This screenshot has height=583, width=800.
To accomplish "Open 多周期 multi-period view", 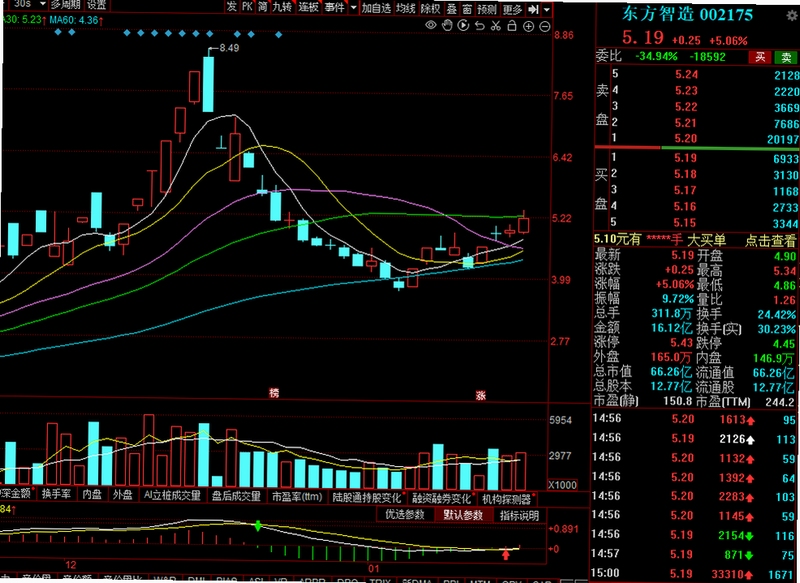I will (66, 5).
